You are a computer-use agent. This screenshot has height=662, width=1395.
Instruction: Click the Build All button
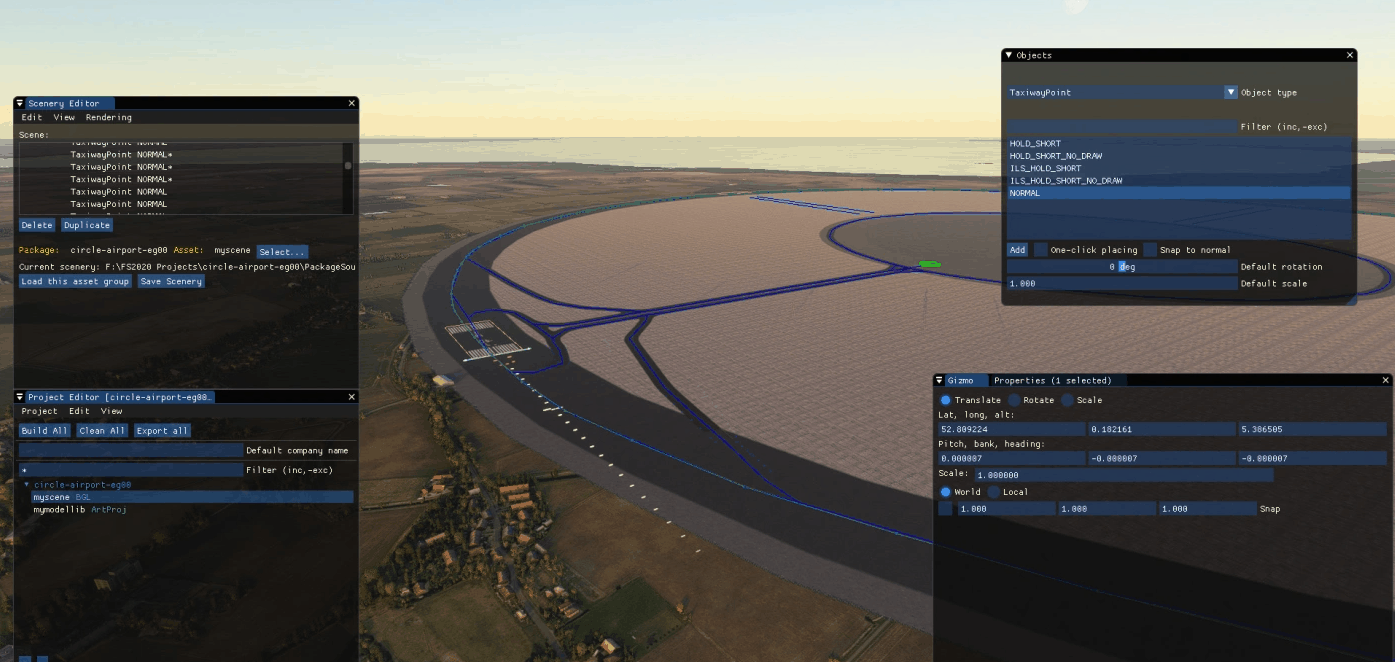45,431
